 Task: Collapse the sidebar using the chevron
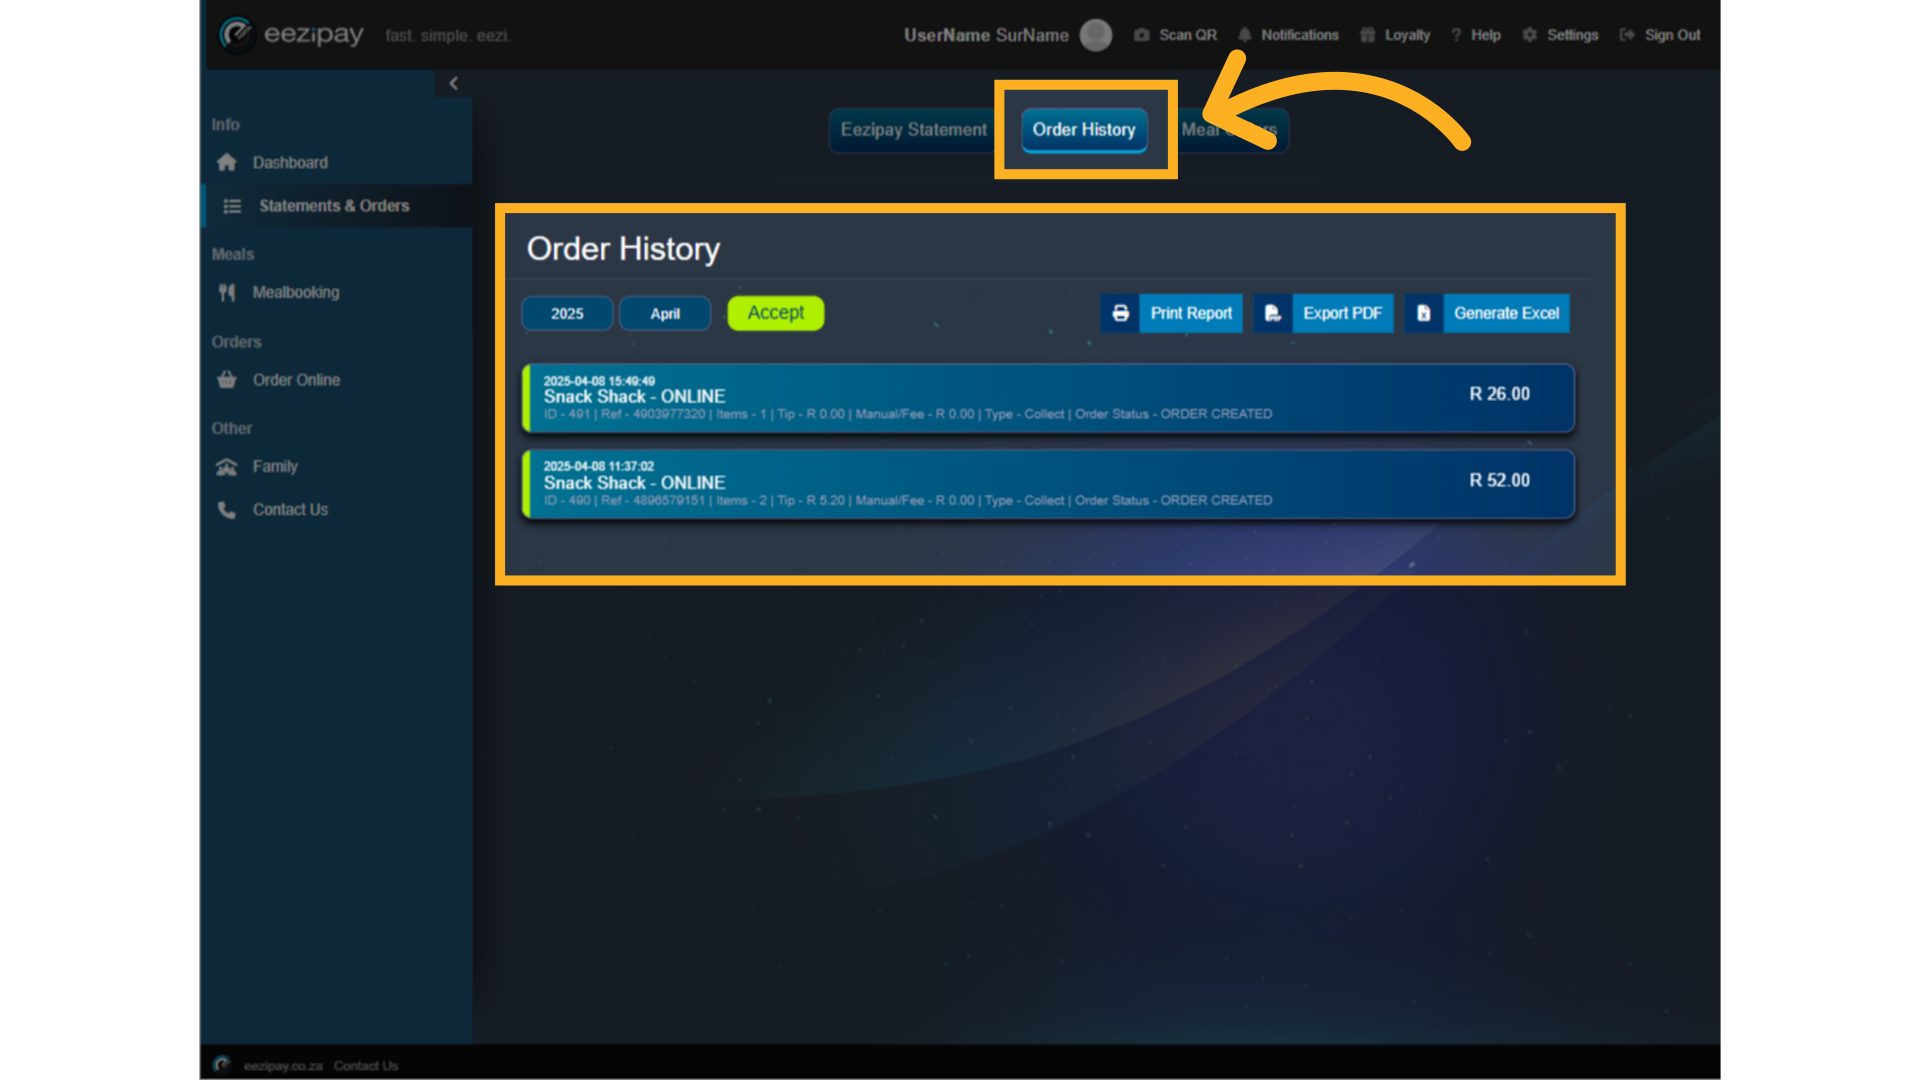point(453,83)
